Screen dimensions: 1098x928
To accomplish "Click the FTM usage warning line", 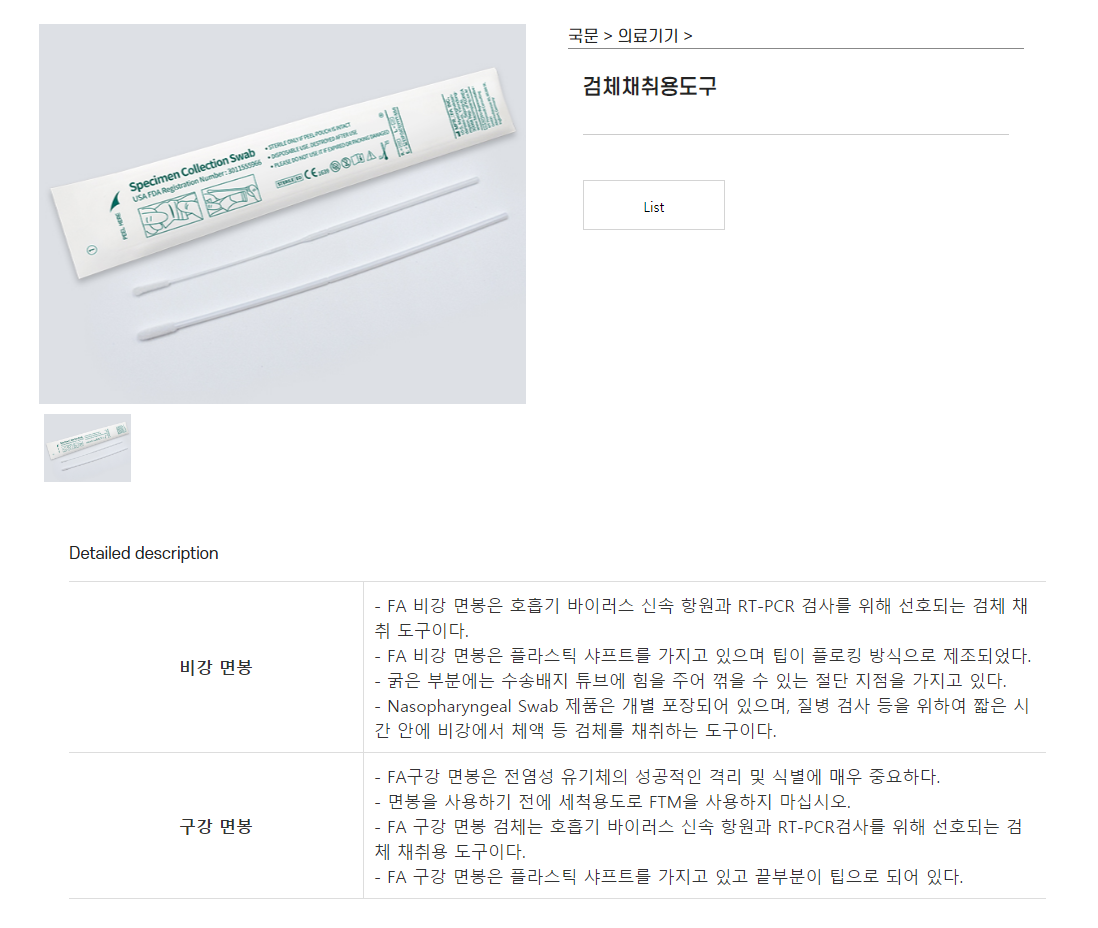I will [612, 802].
